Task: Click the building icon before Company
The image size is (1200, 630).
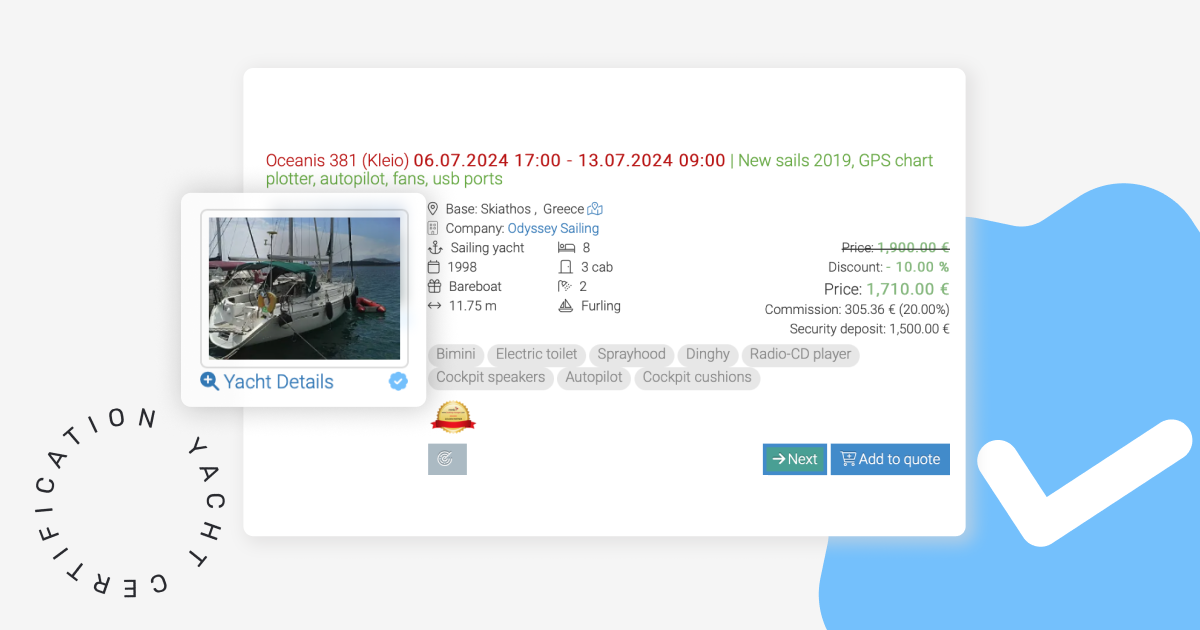Action: click(433, 228)
